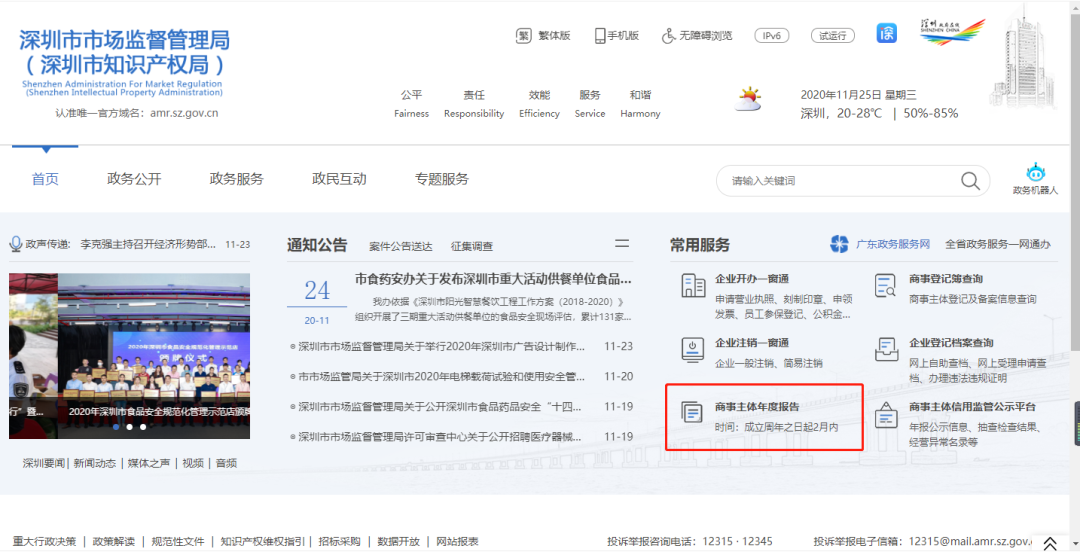Select 案件公告送达 tab

pos(401,246)
